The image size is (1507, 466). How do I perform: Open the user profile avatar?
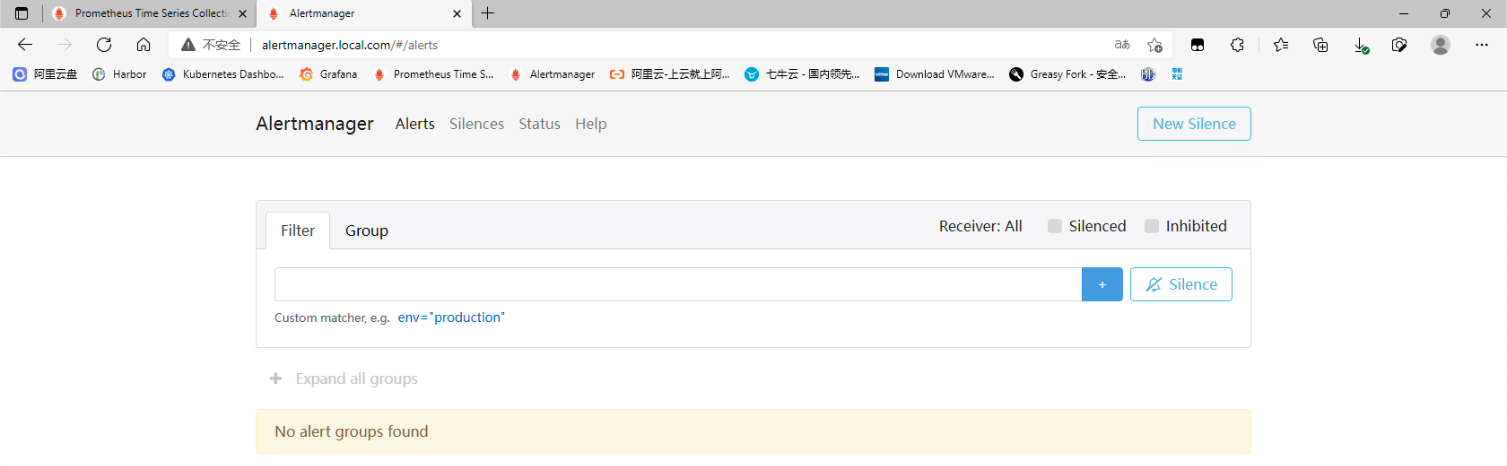click(x=1441, y=45)
